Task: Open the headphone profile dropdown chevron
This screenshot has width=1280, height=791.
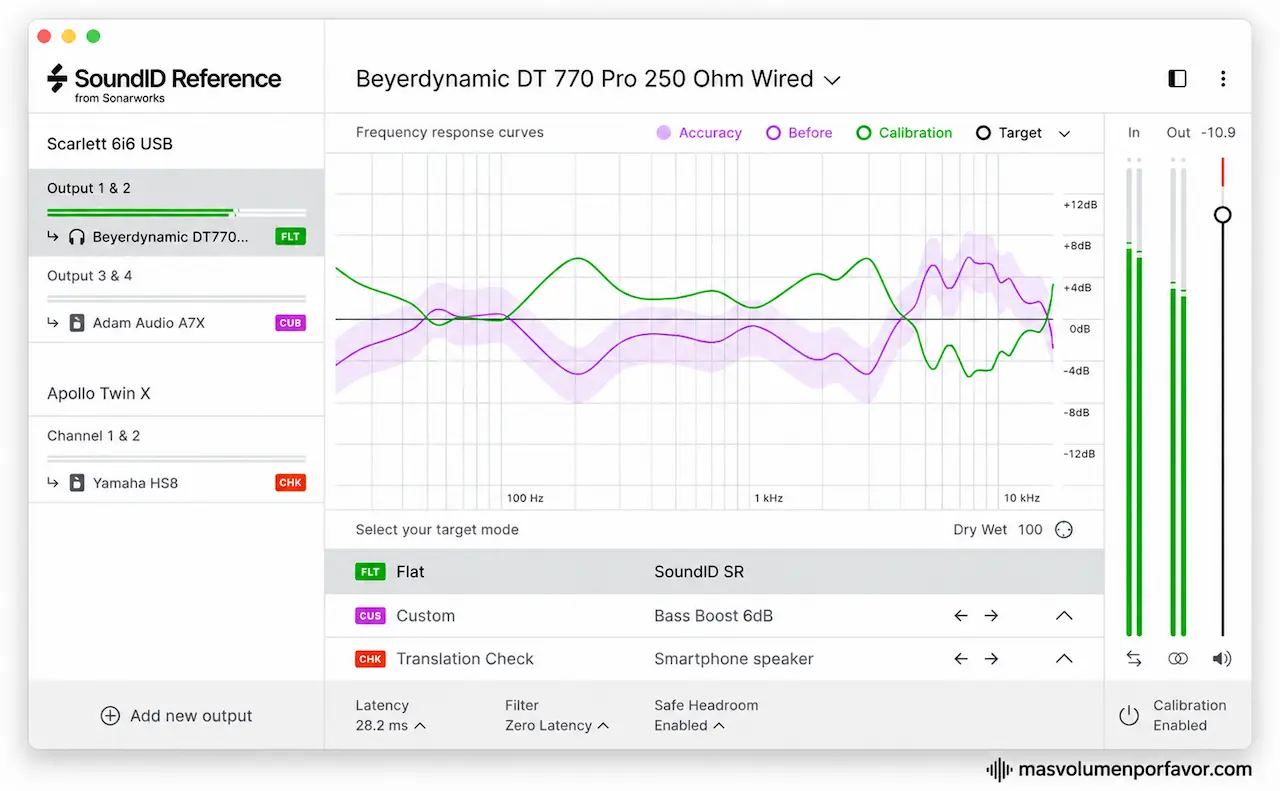Action: click(831, 80)
